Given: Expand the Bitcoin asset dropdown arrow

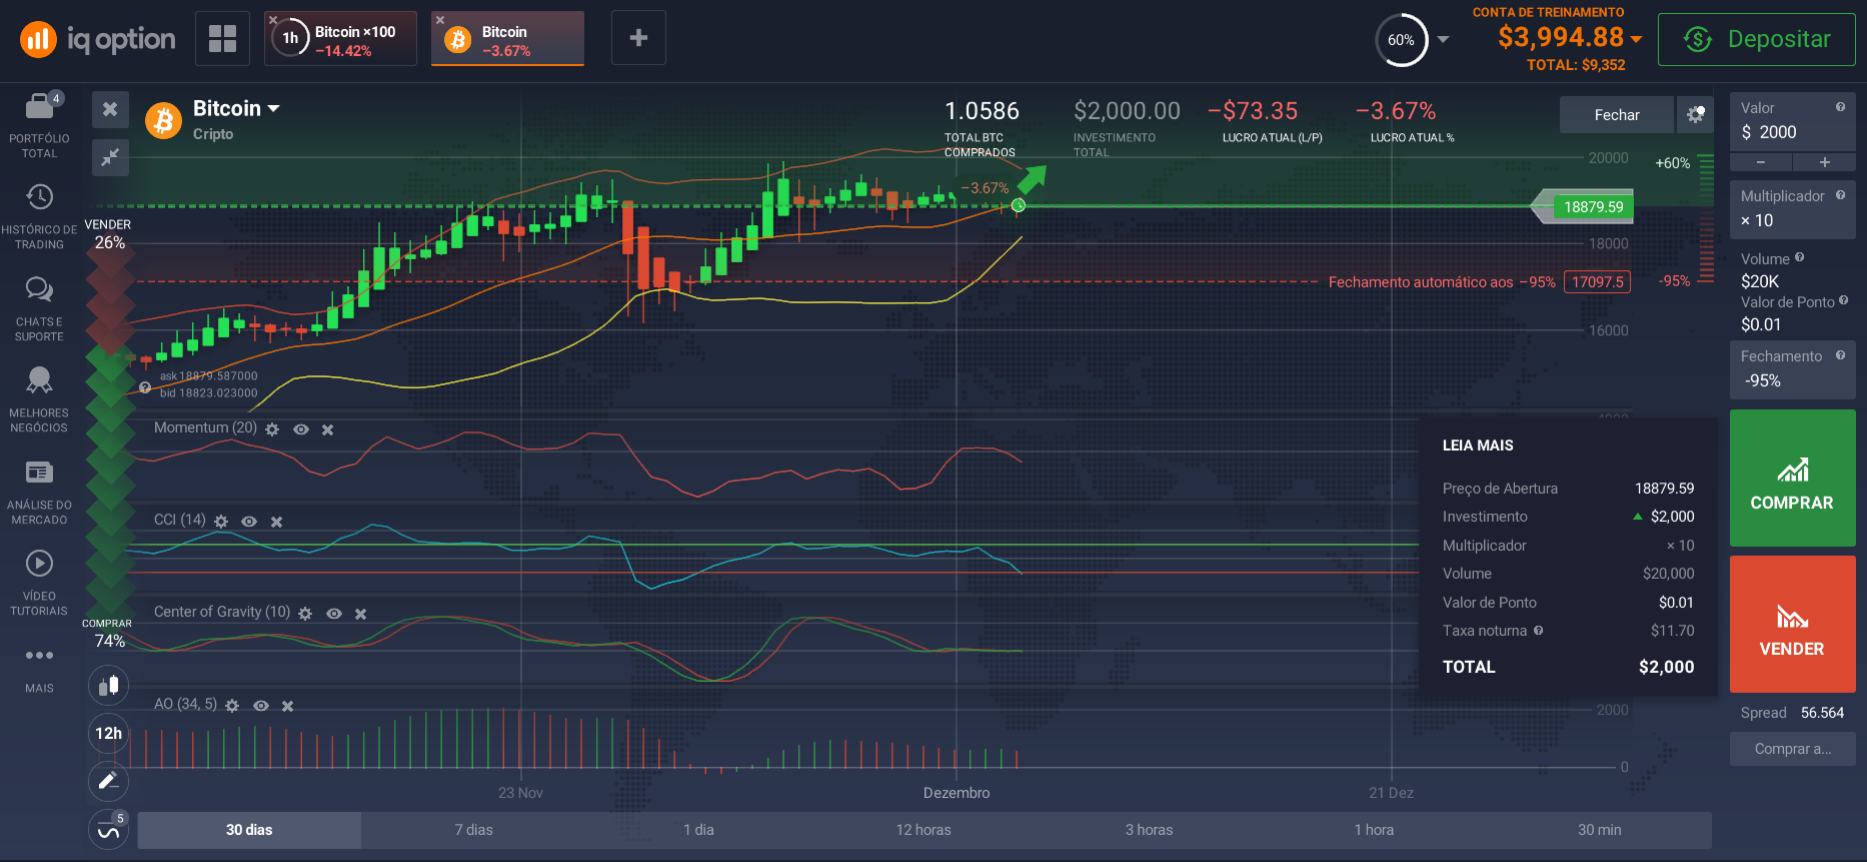Looking at the screenshot, I should coord(273,109).
